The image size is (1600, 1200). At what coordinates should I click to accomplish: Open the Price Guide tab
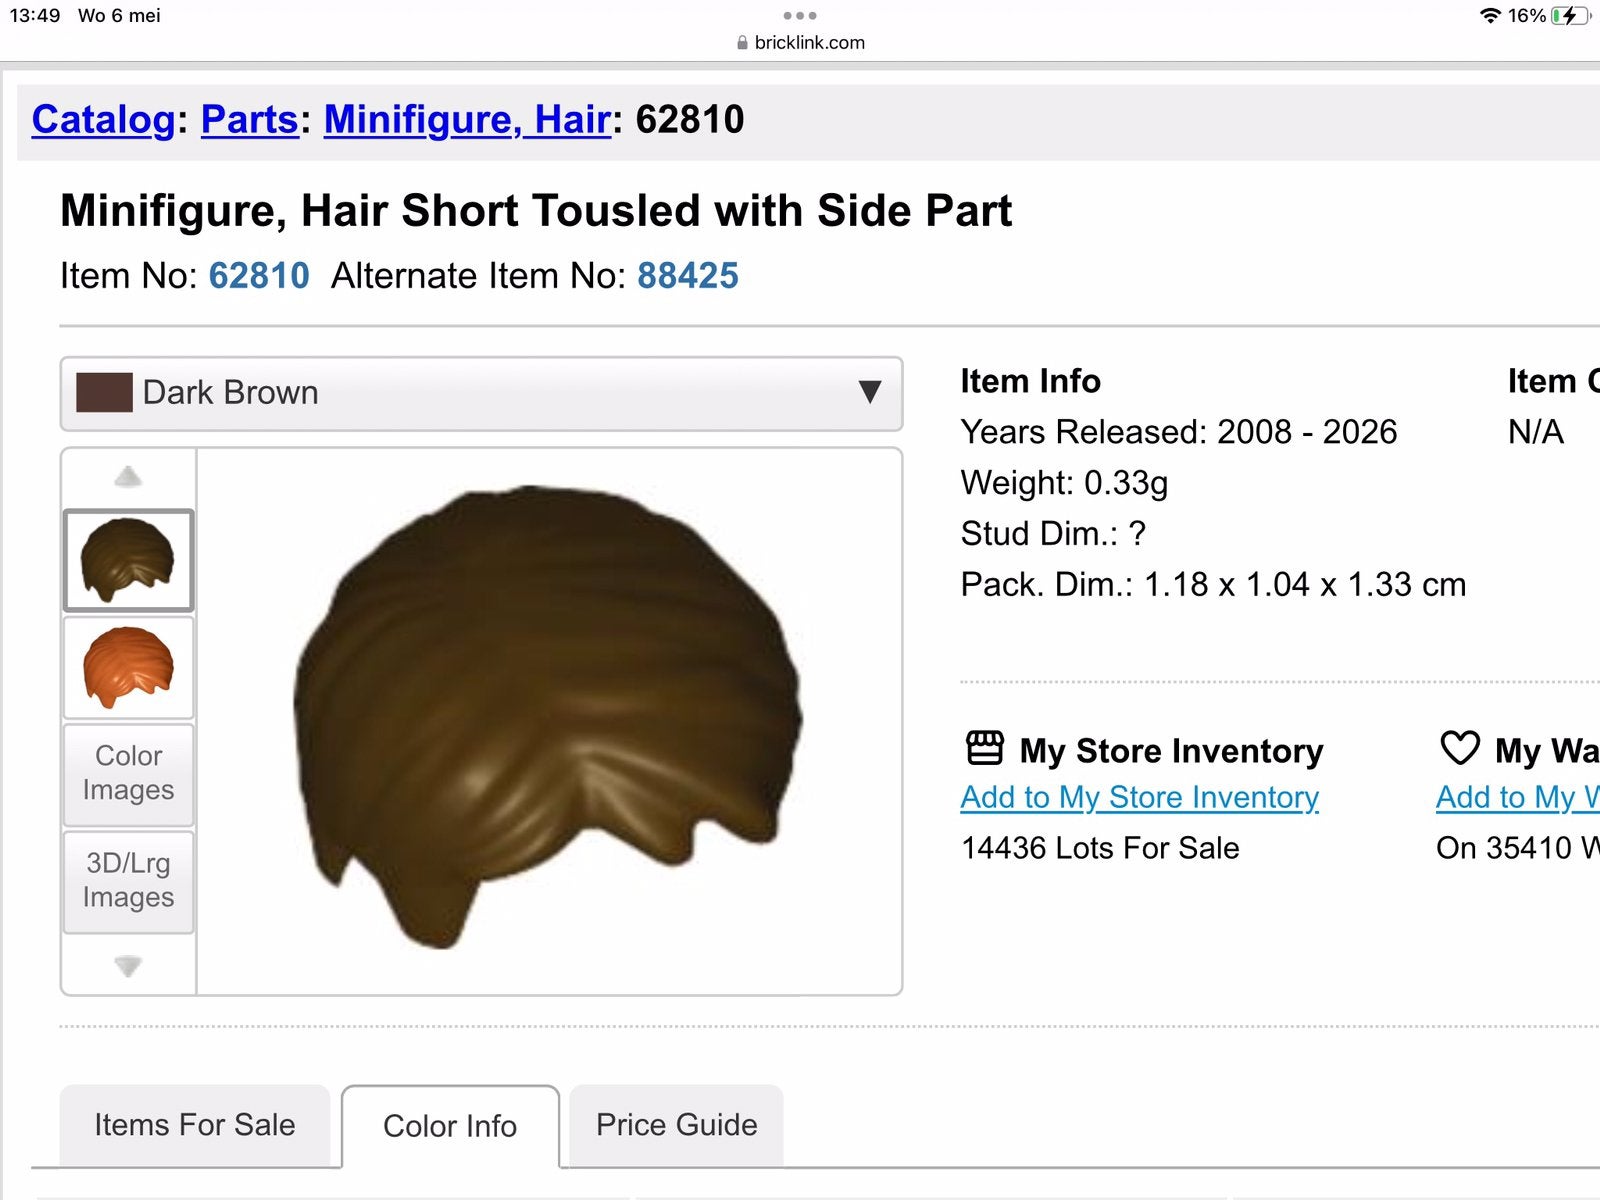coord(677,1125)
